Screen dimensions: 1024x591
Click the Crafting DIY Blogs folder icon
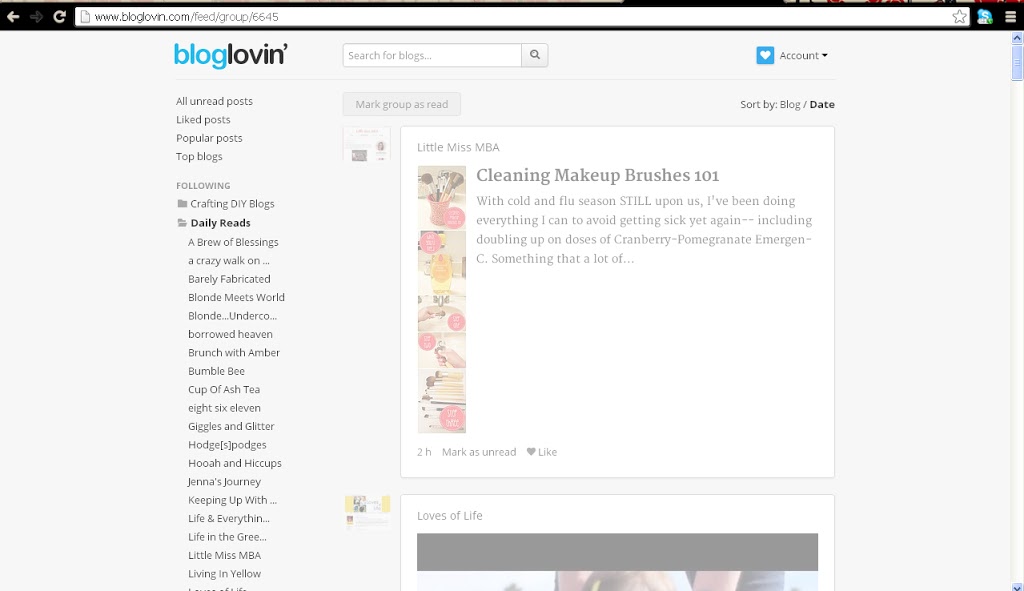(182, 204)
